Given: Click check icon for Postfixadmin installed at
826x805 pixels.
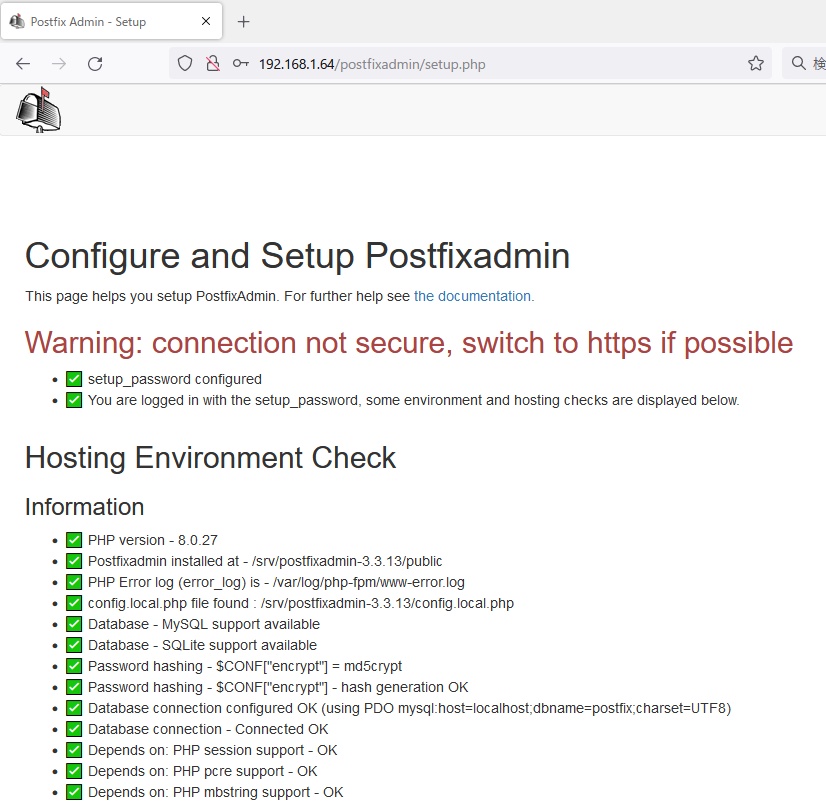Looking at the screenshot, I should pyautogui.click(x=74, y=561).
